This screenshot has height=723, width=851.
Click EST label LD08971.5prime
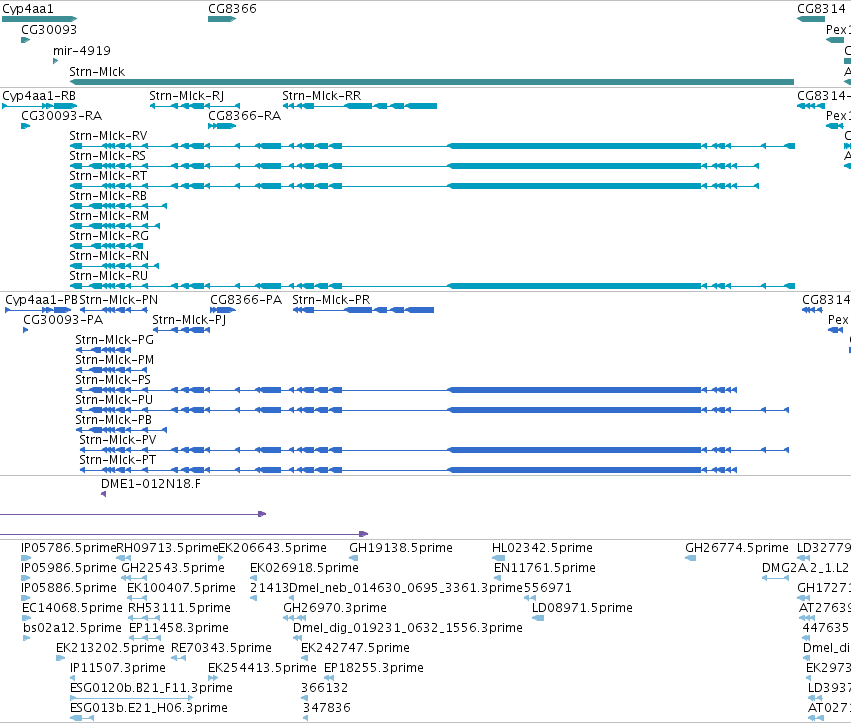pos(582,608)
